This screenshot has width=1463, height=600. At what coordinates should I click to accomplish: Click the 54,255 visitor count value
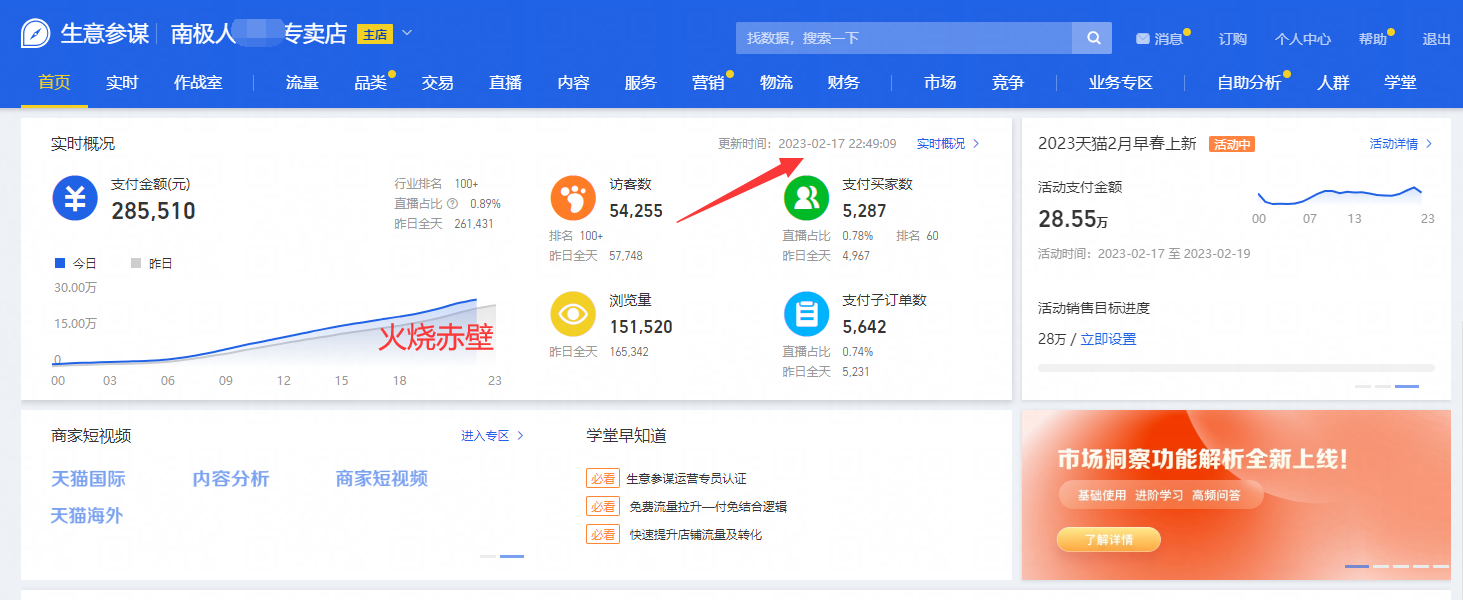636,211
